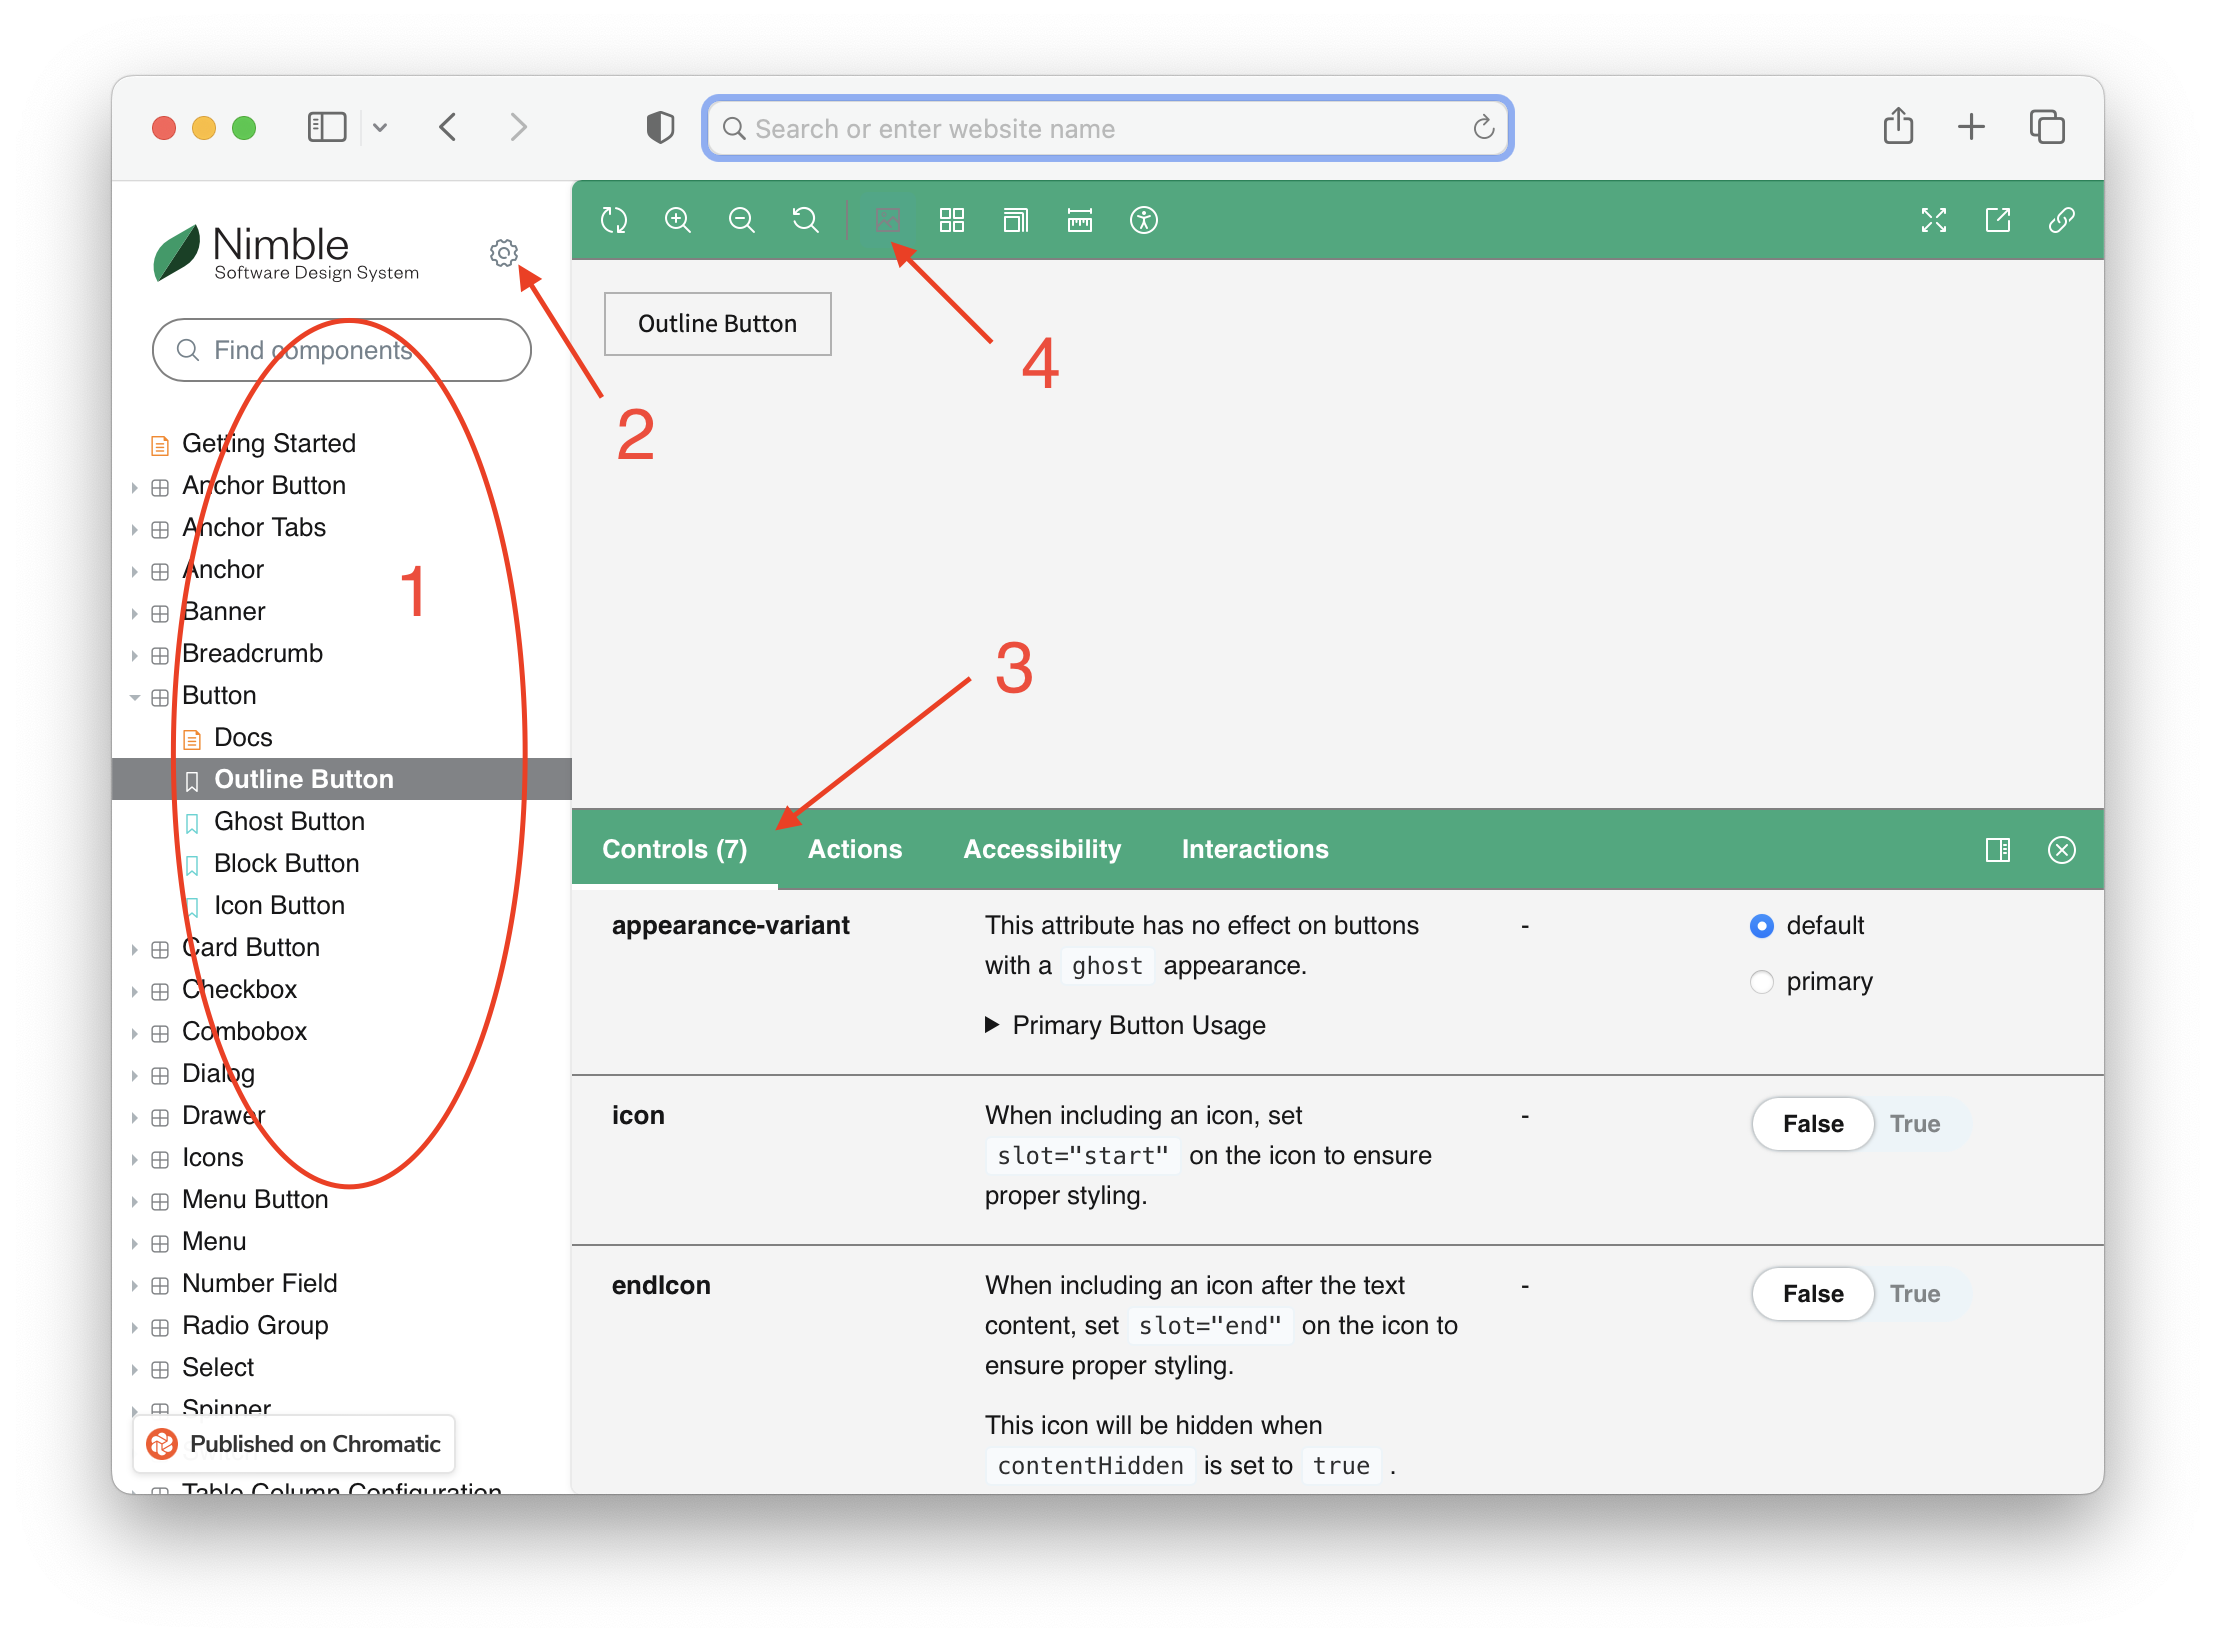Open the accessibility vision simulator icon
The height and width of the screenshot is (1642, 2216).
click(1143, 220)
